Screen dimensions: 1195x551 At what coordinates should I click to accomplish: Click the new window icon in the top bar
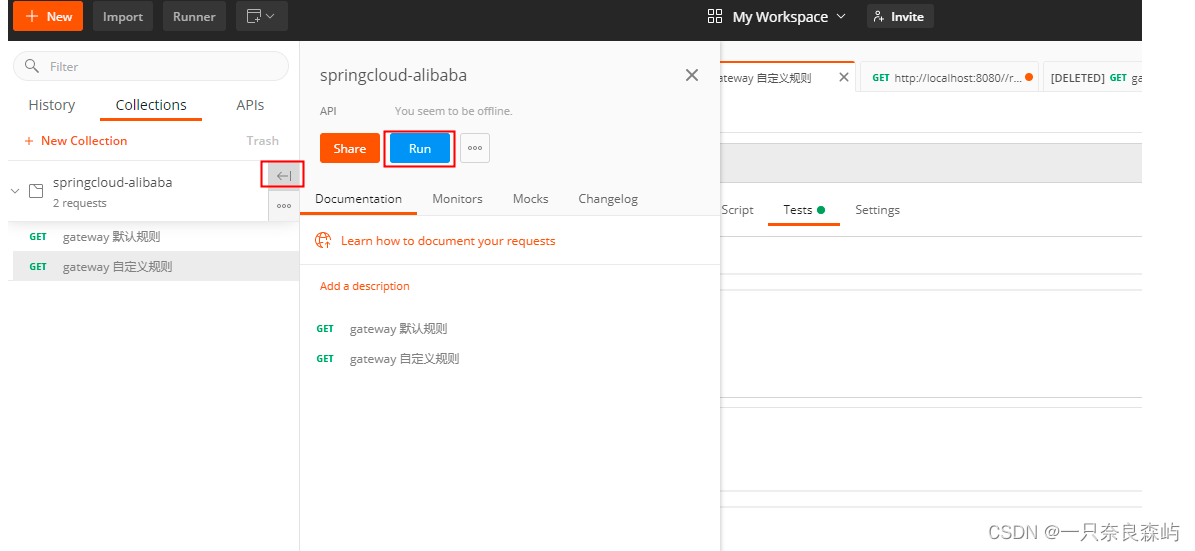[253, 16]
